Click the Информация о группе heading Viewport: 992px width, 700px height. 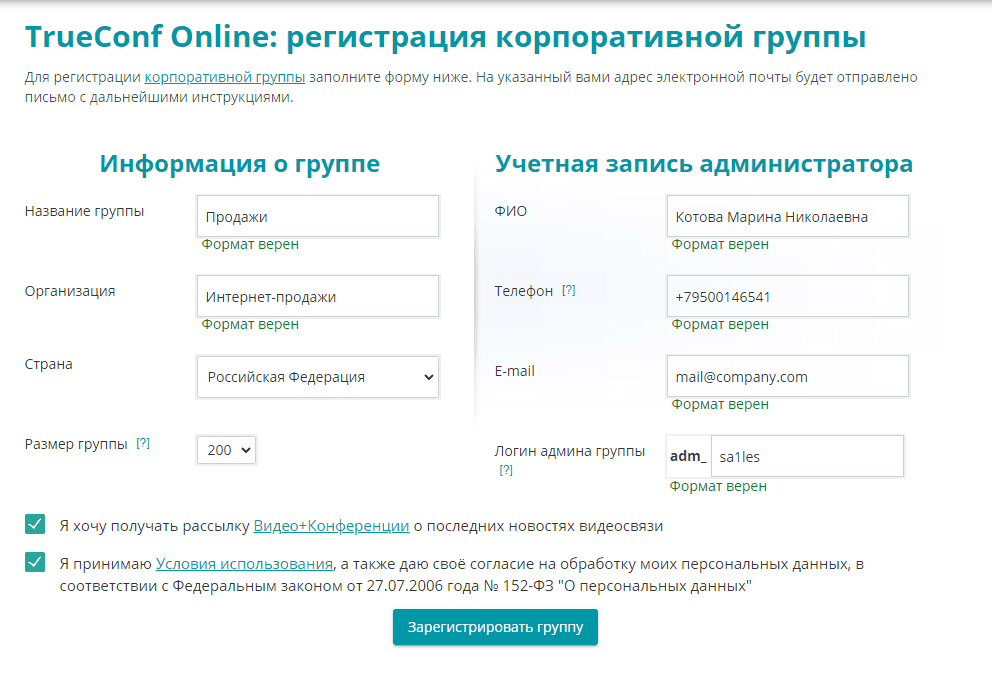point(240,163)
